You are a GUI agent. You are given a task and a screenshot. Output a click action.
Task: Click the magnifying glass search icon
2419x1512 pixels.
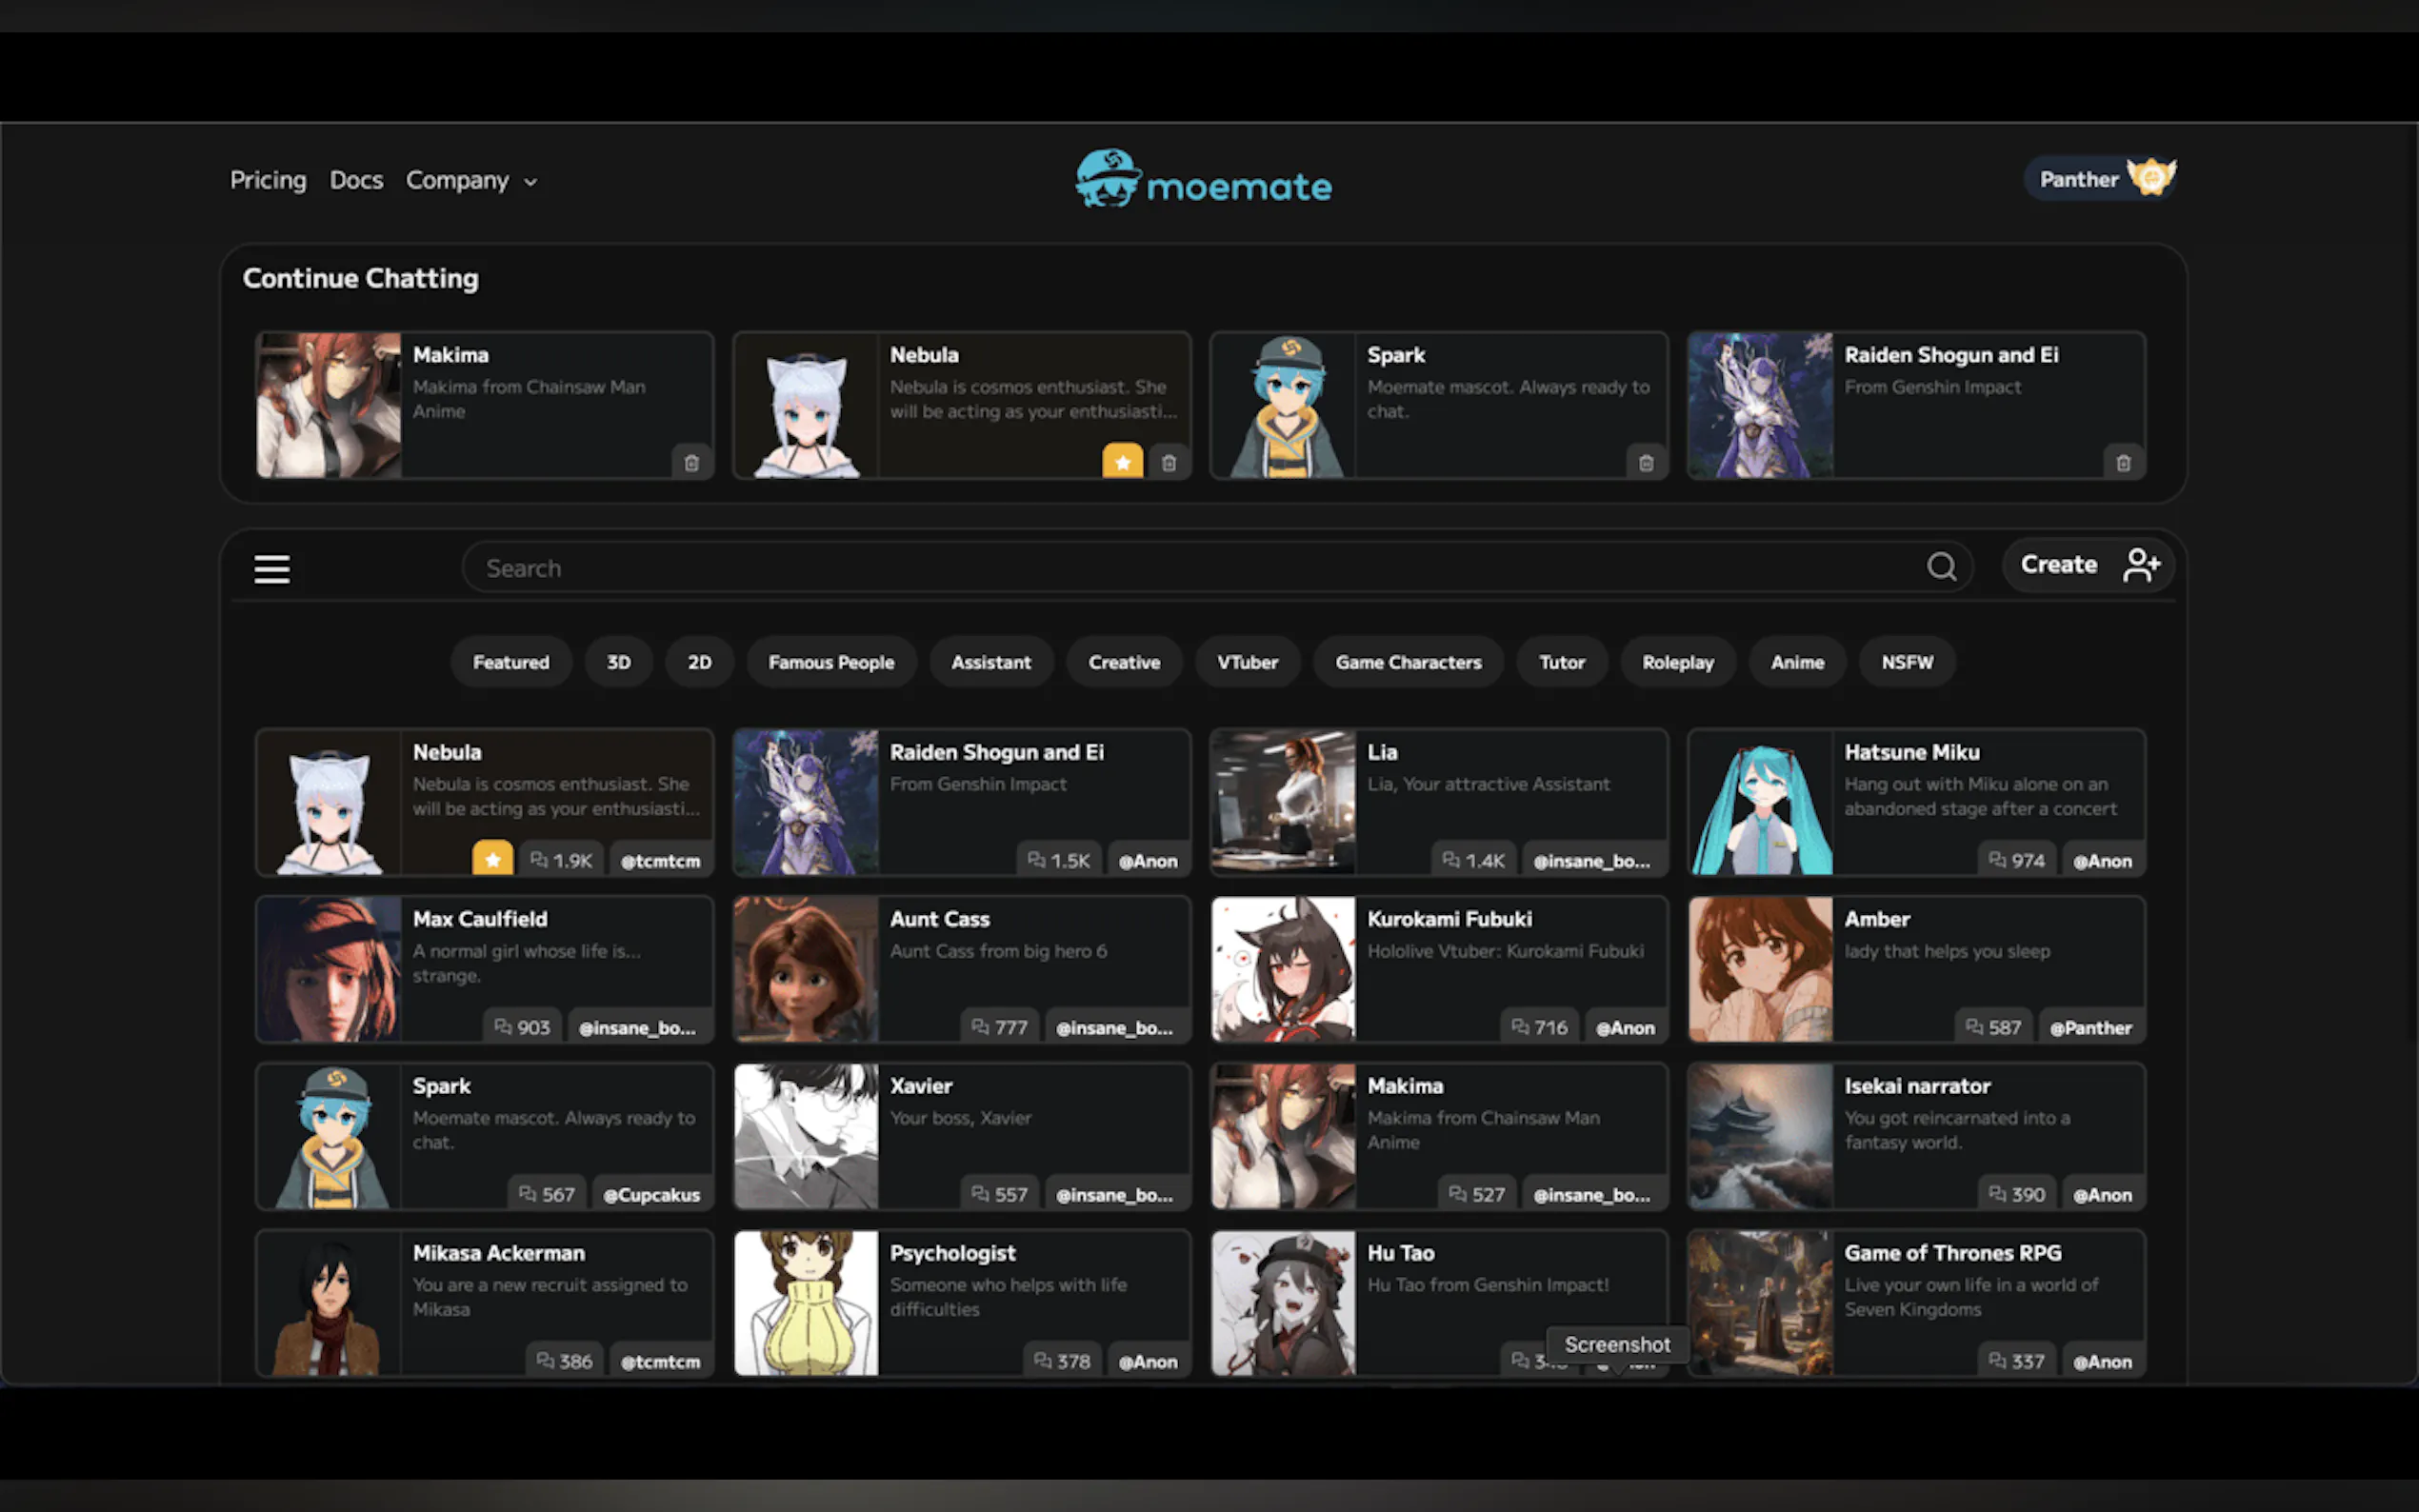pyautogui.click(x=1941, y=567)
